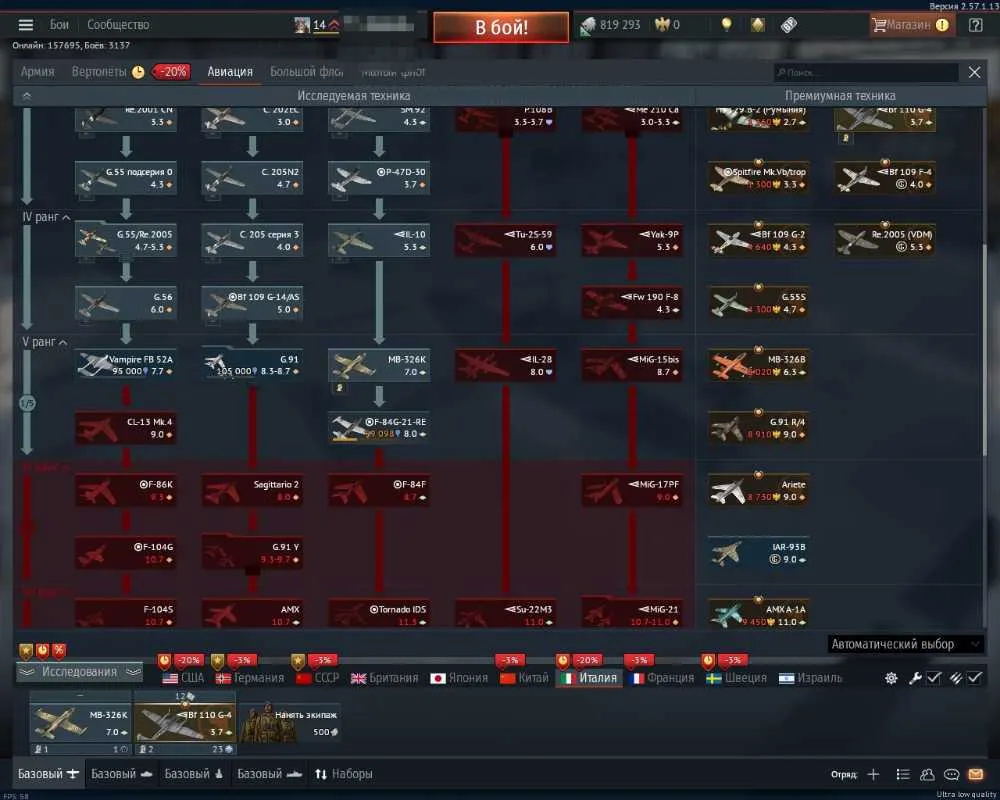
Task: Collapse the Исследуемая техника header arrow
Action: coord(27,96)
